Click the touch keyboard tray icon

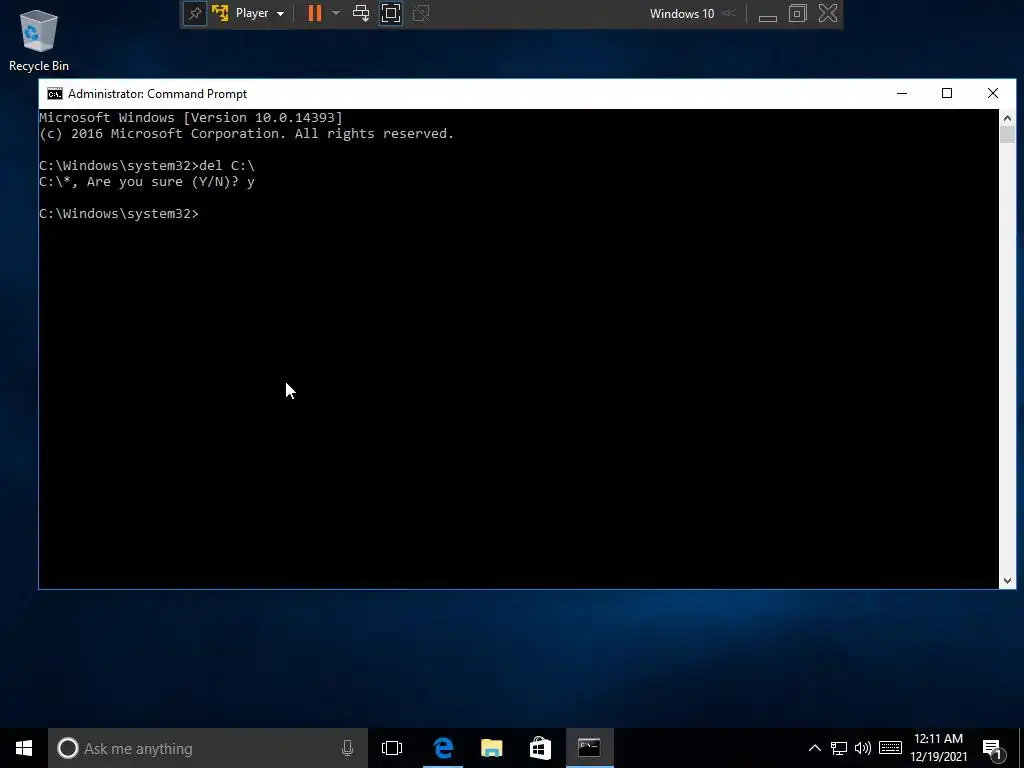pos(890,748)
